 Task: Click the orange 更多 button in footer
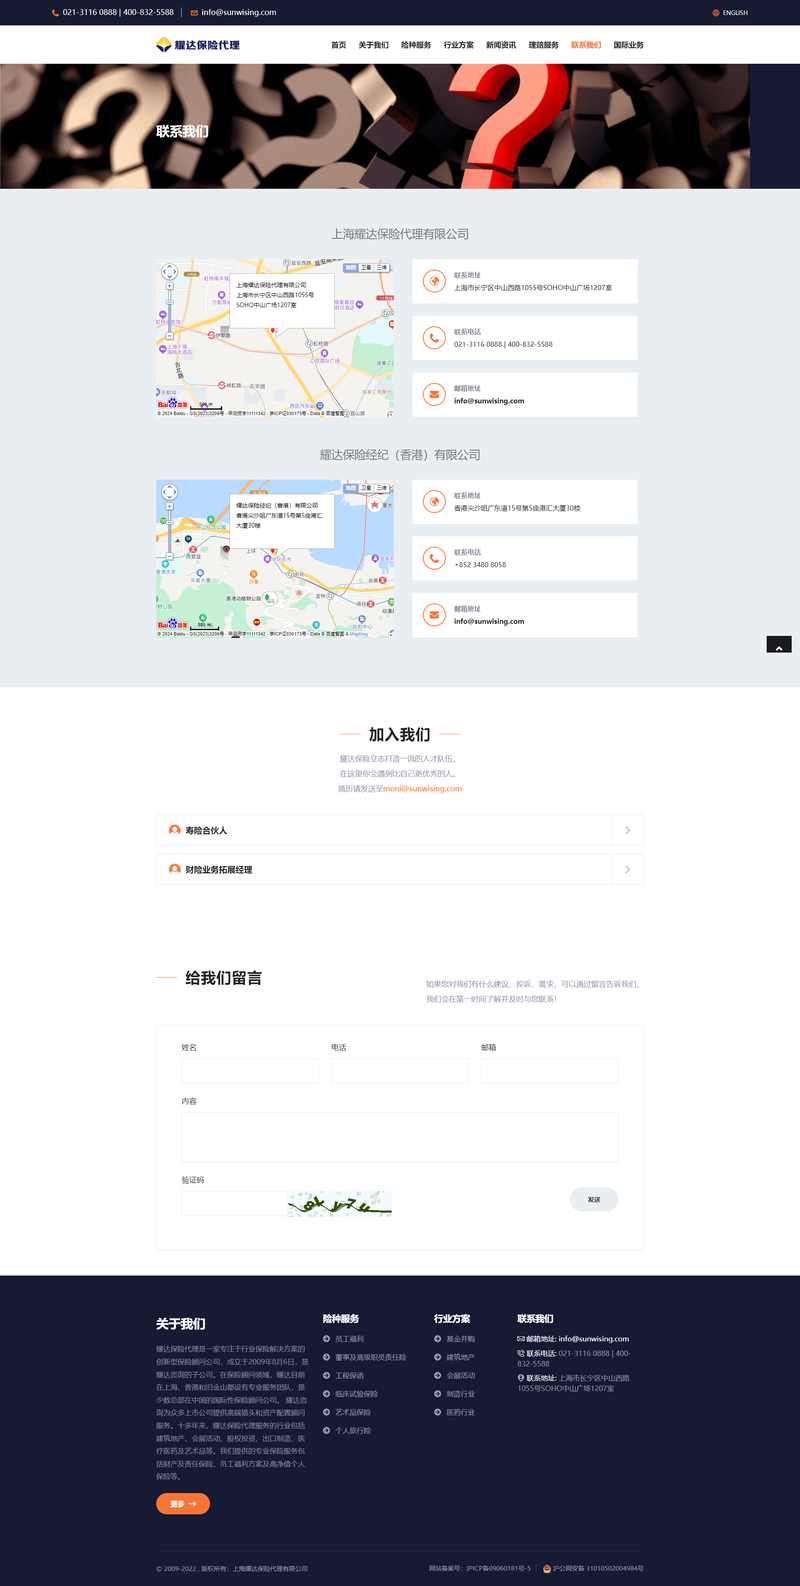[x=183, y=1504]
